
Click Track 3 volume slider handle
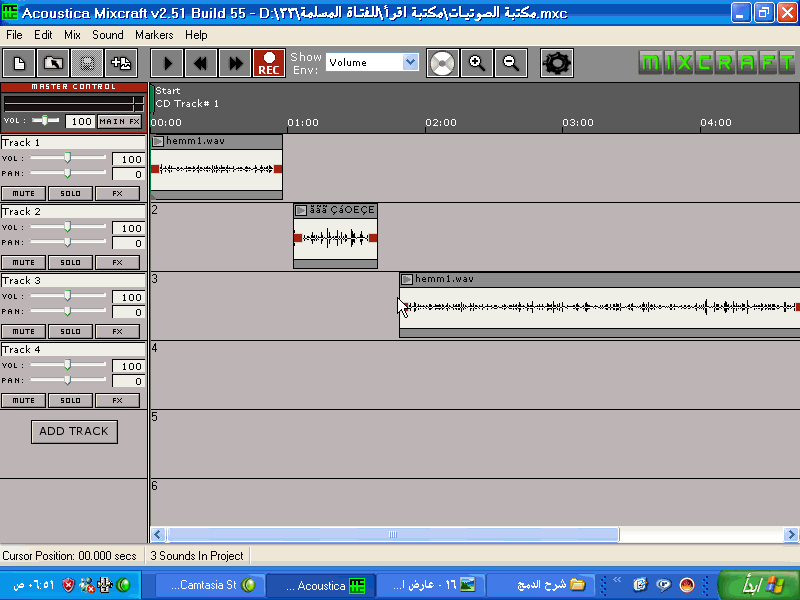point(67,295)
